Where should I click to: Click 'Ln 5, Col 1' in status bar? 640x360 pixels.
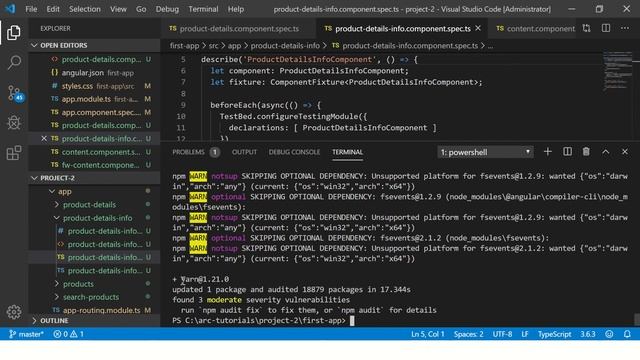pyautogui.click(x=427, y=334)
